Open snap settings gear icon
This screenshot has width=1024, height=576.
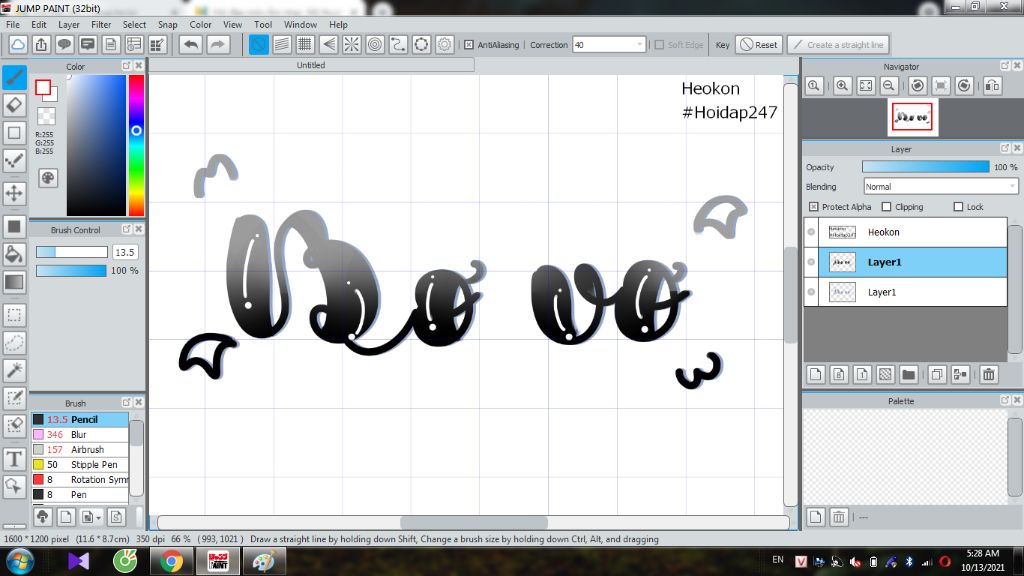(445, 44)
